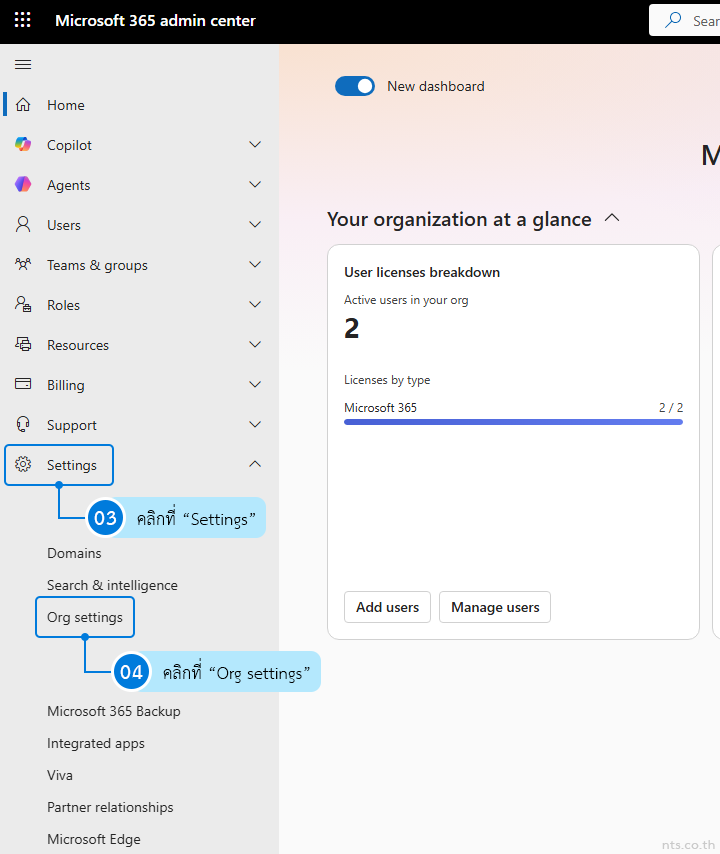
Task: Open Microsoft Edge settings
Action: (x=94, y=839)
